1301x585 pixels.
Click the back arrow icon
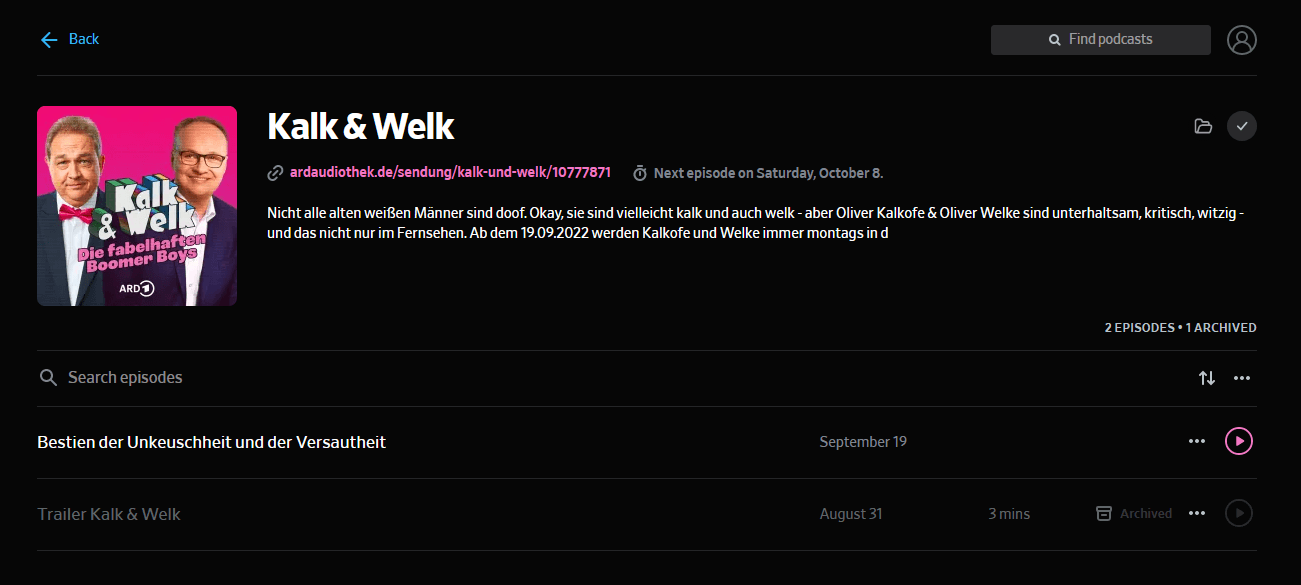(x=49, y=39)
